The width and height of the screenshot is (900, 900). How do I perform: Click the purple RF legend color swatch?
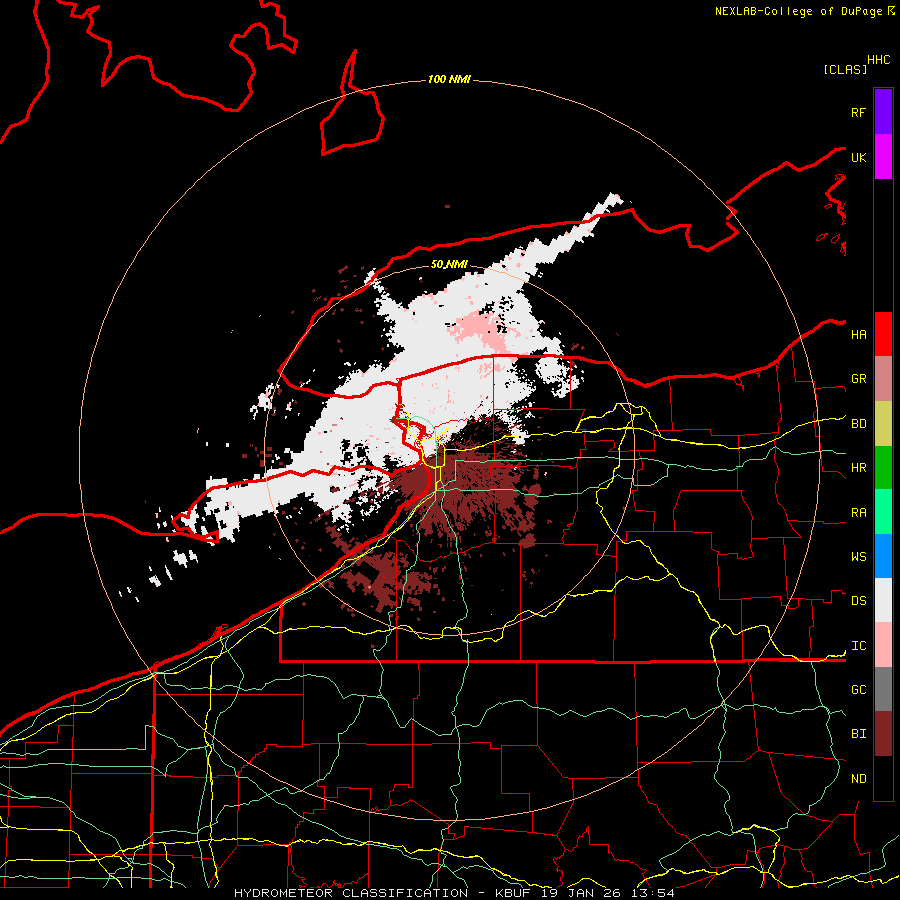click(x=883, y=112)
